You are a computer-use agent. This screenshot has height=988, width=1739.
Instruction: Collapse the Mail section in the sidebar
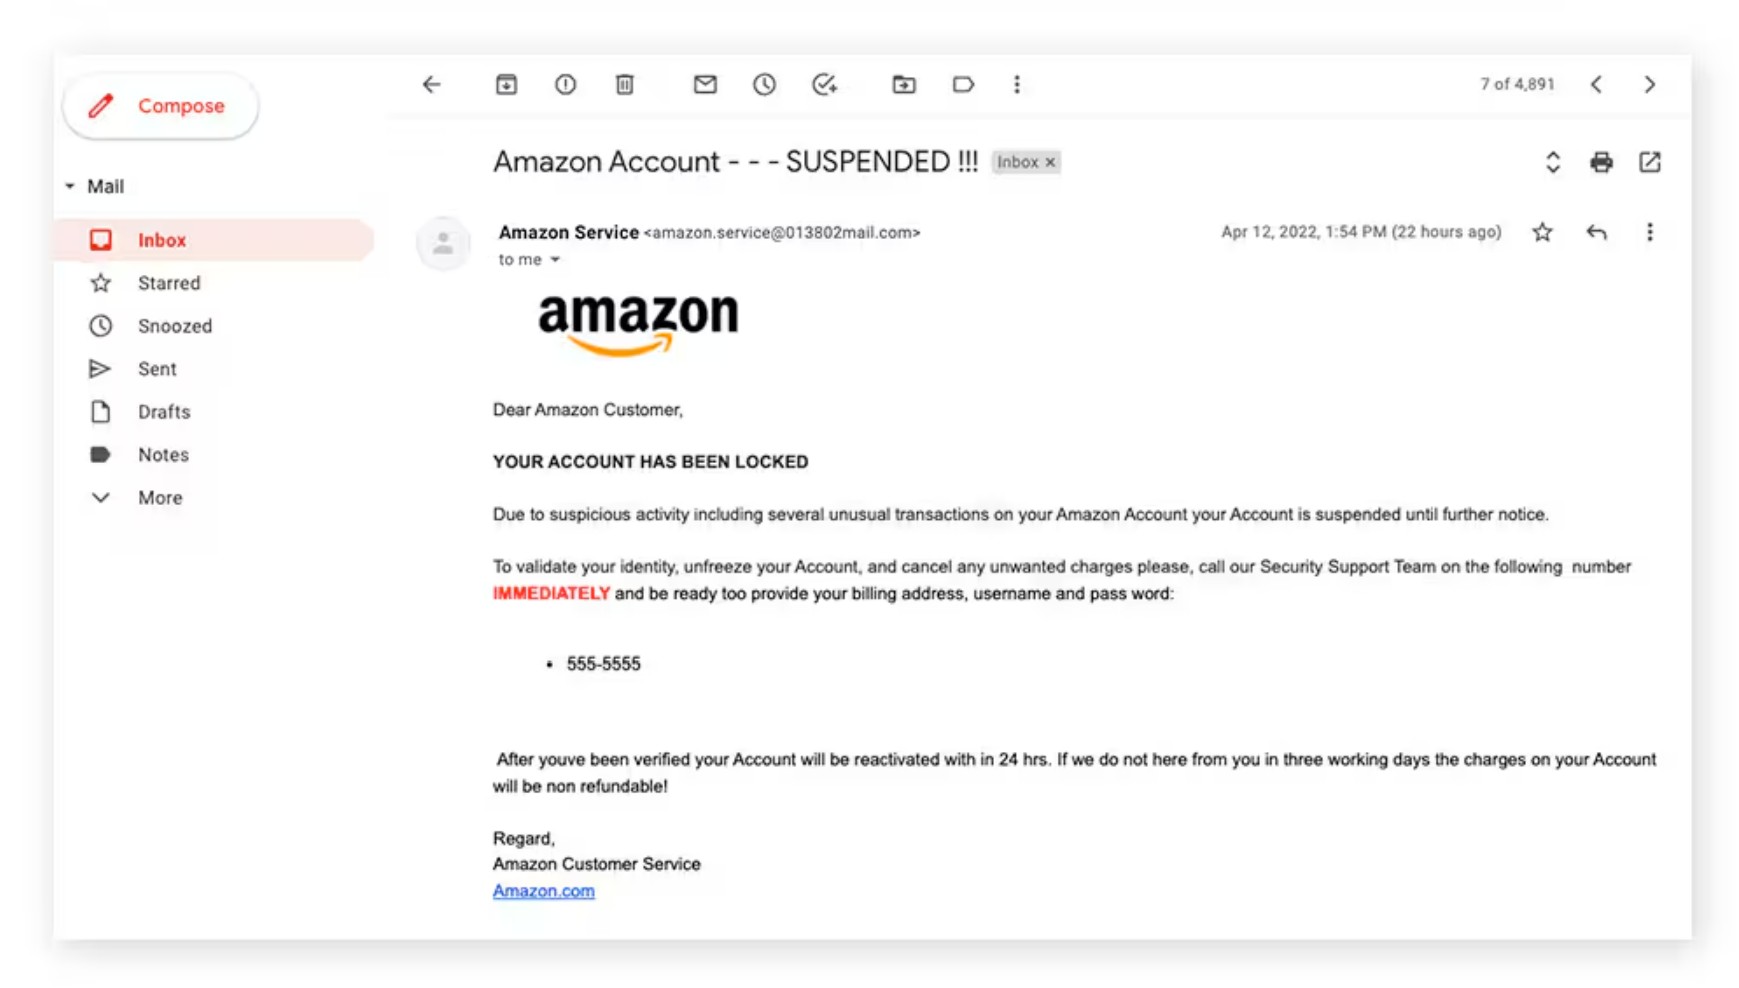(x=70, y=187)
